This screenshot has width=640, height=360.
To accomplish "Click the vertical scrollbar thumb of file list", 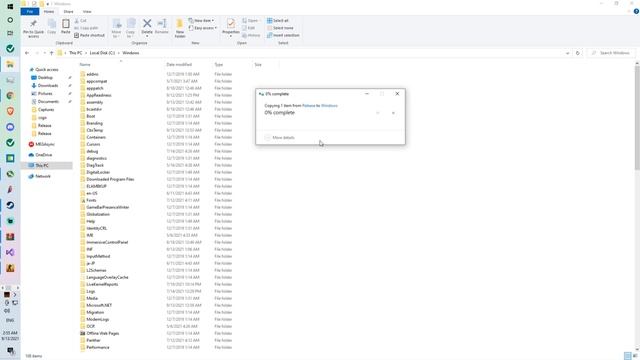I will [637, 118].
